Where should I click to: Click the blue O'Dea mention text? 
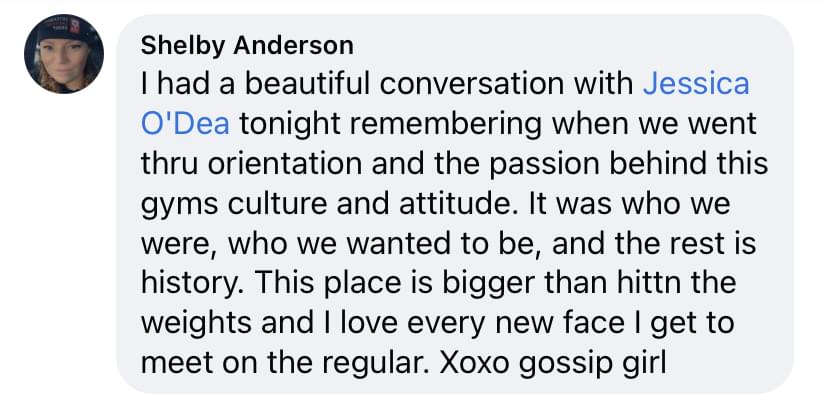(185, 124)
